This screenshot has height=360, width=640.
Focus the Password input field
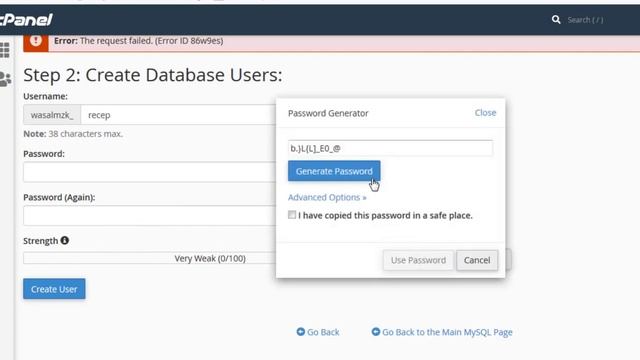coord(150,172)
